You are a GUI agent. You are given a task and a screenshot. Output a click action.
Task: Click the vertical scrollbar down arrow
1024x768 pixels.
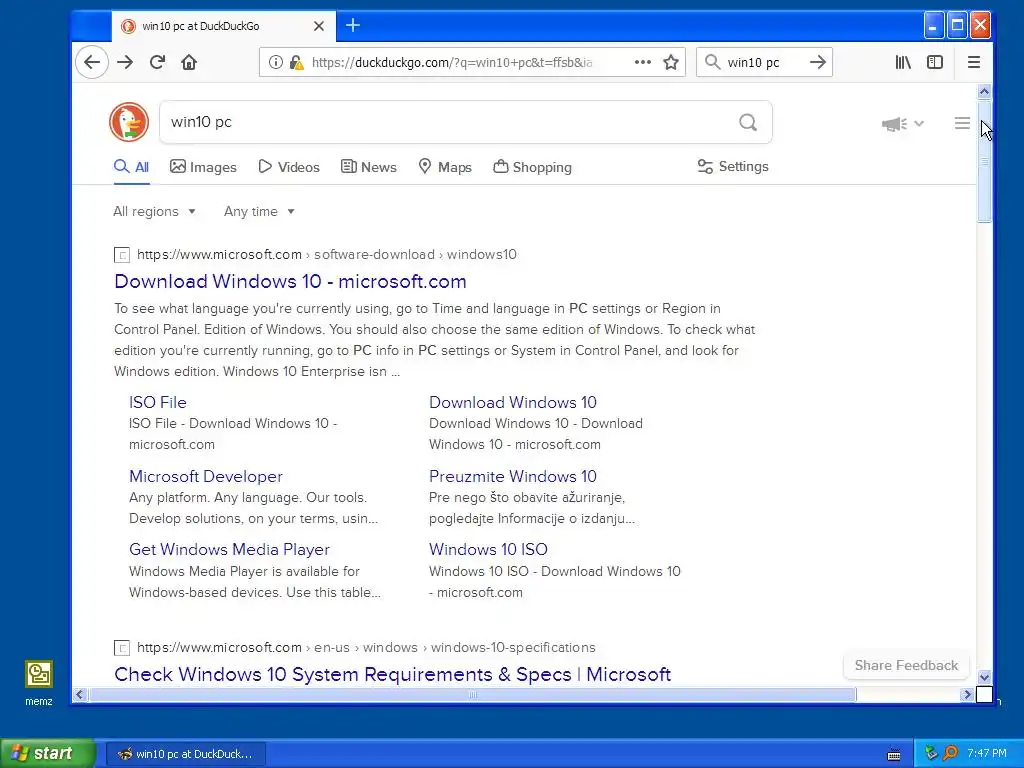[x=984, y=677]
